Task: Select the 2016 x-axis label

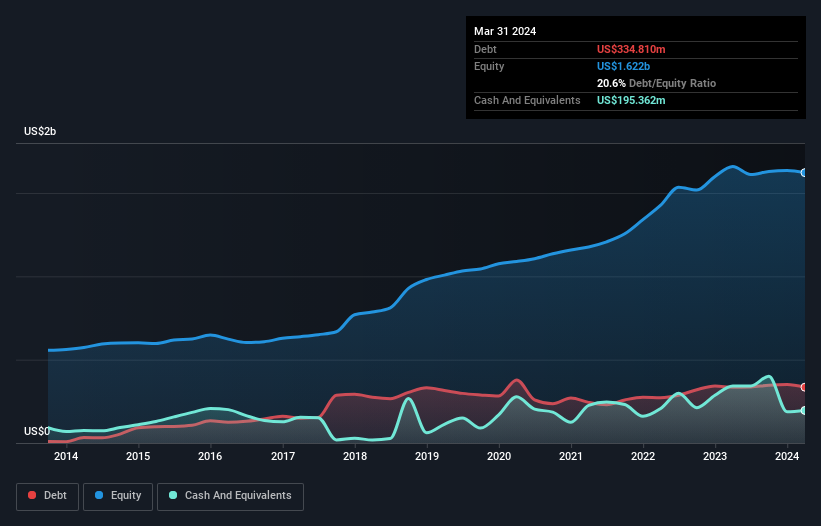Action: 210,457
